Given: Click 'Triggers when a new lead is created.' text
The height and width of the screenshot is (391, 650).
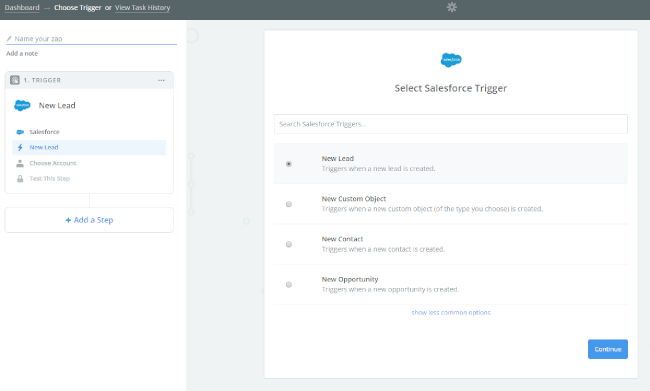Looking at the screenshot, I should 378,169.
